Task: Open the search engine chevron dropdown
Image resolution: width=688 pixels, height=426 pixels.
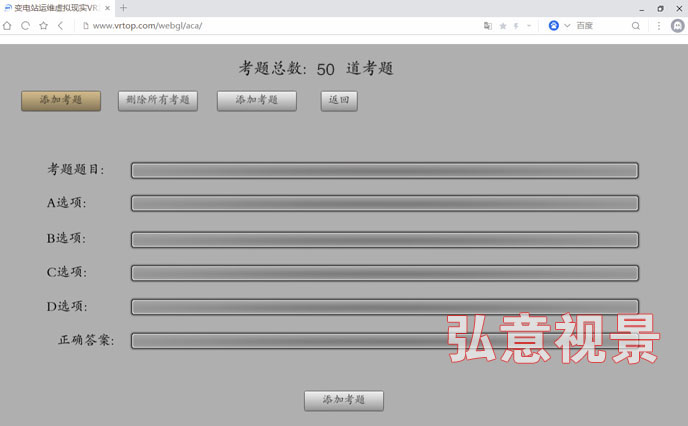Action: (x=567, y=26)
